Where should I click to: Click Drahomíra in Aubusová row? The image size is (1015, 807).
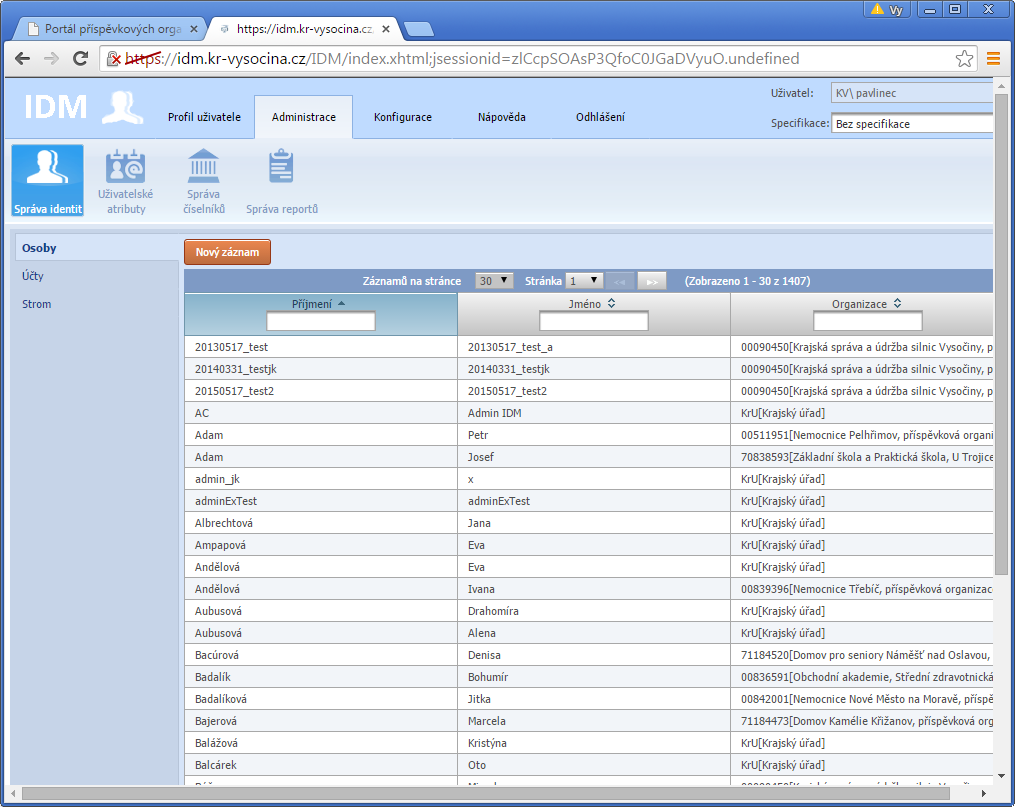click(x=594, y=611)
